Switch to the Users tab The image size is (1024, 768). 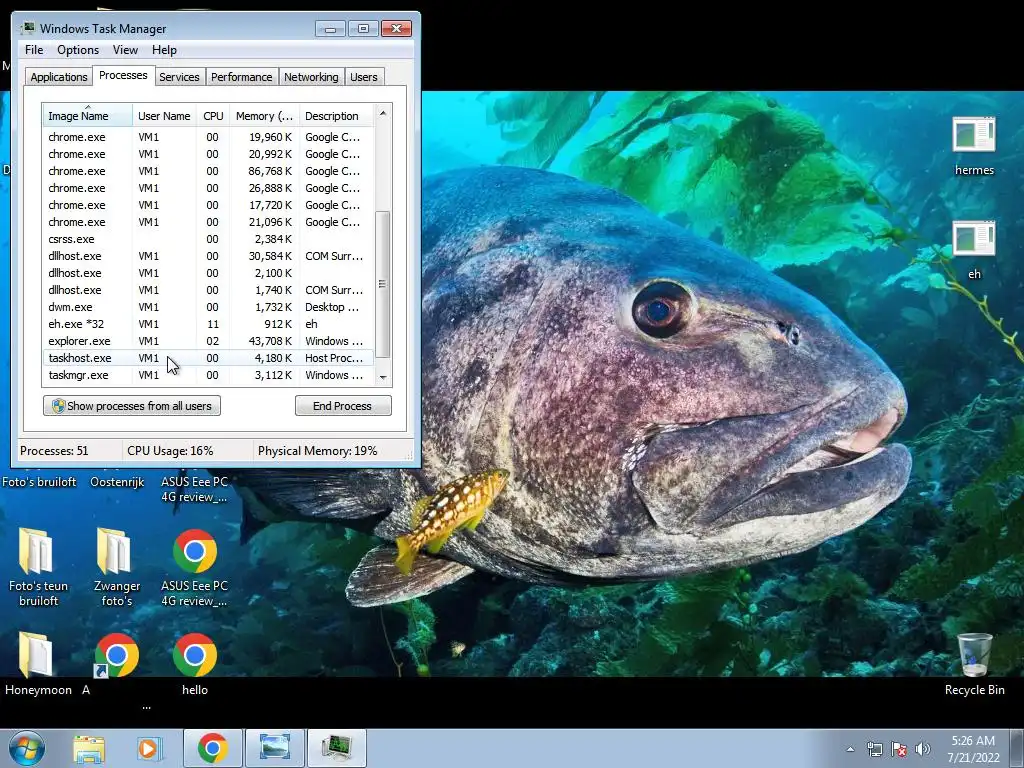click(x=363, y=77)
